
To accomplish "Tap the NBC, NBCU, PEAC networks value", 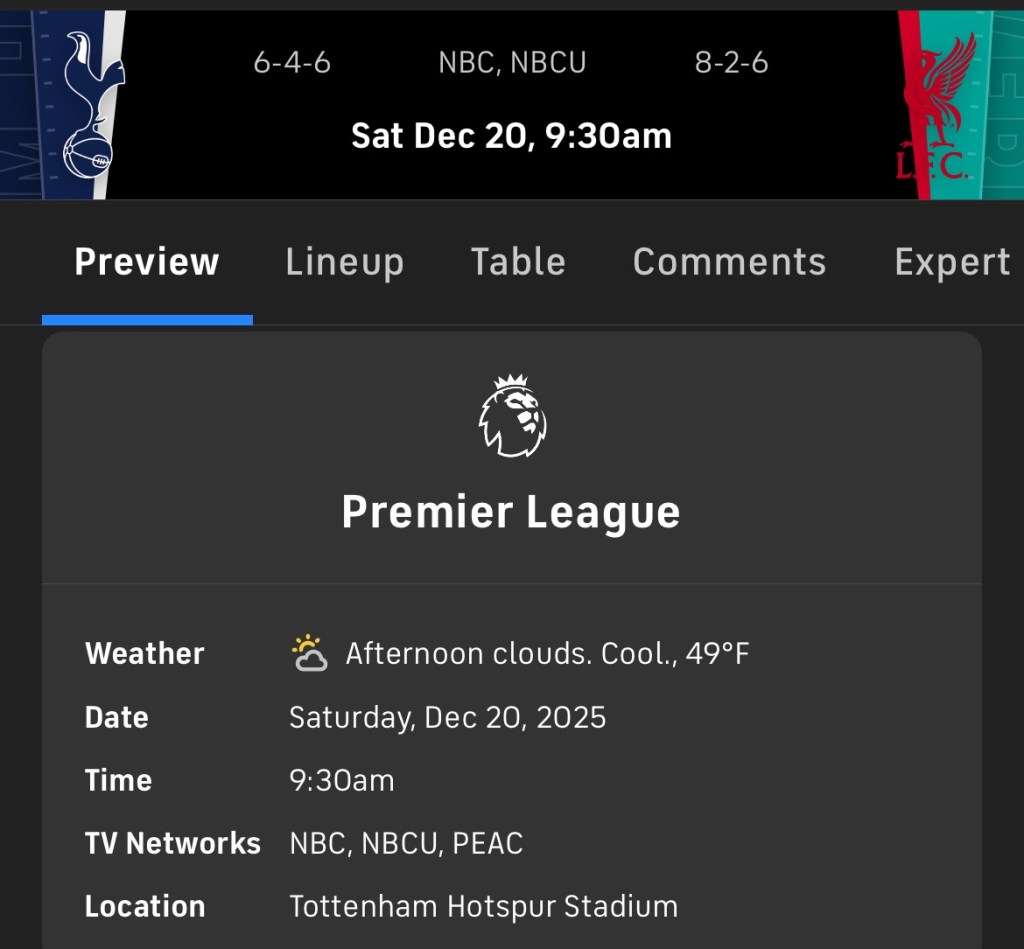I will [x=406, y=843].
